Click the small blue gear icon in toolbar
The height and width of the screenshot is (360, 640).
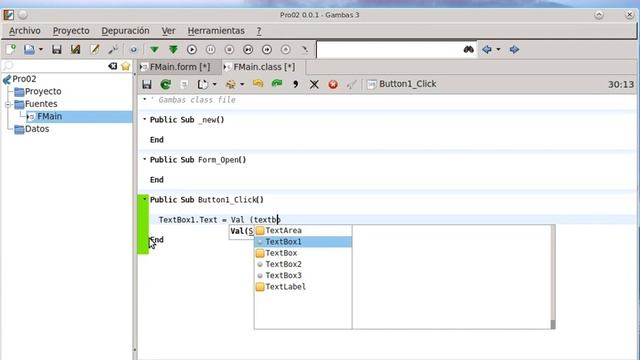133,50
